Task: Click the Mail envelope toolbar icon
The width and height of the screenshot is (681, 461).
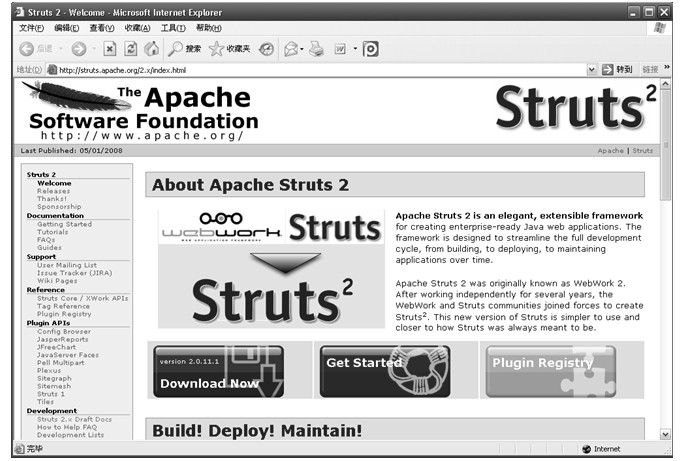Action: click(x=291, y=49)
